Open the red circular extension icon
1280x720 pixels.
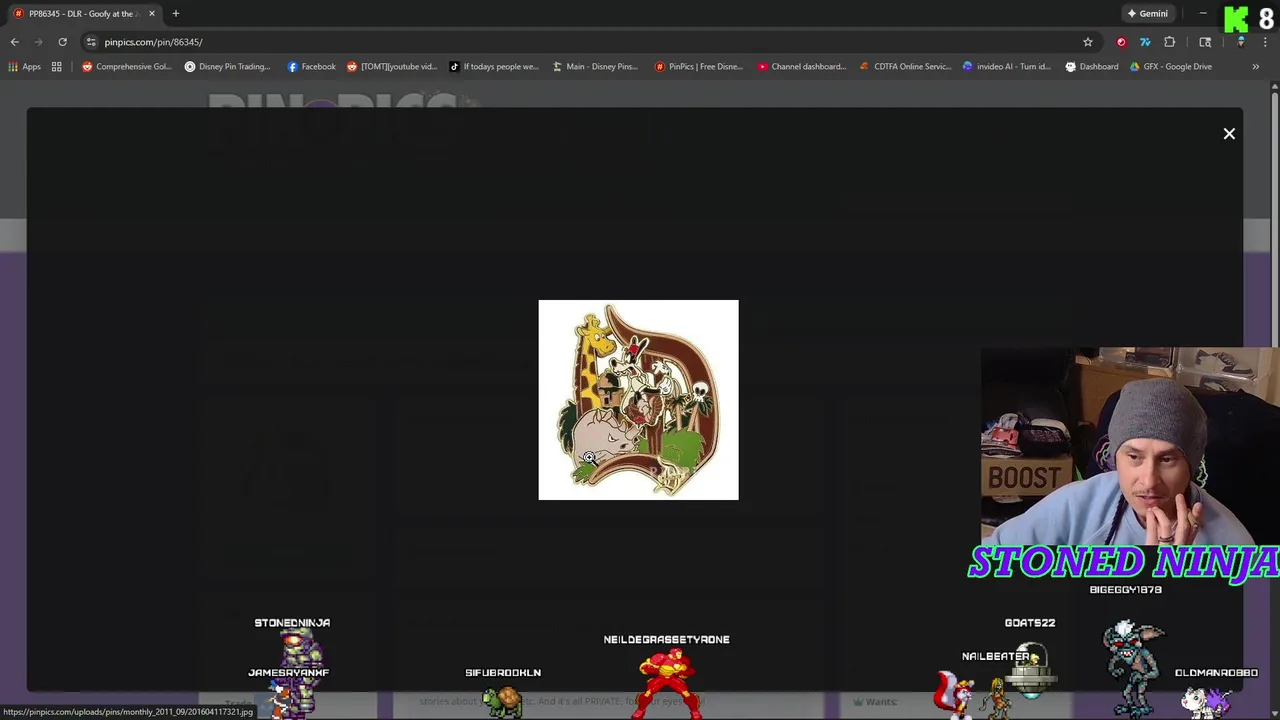[x=1121, y=42]
